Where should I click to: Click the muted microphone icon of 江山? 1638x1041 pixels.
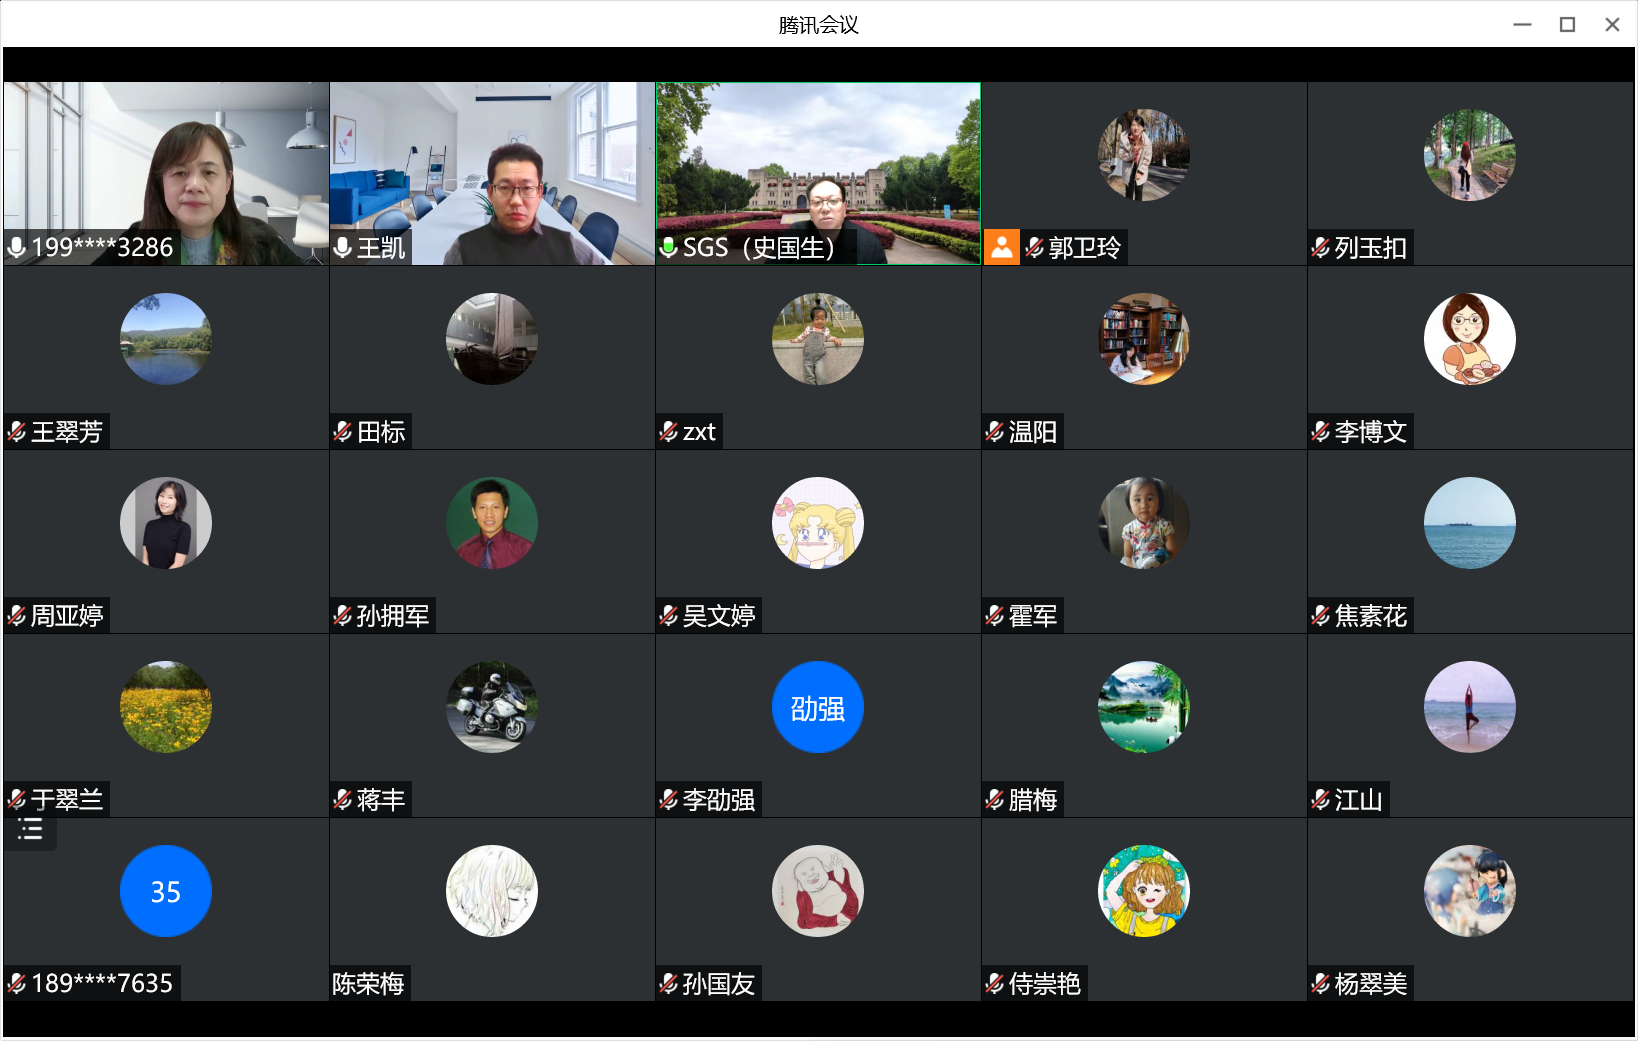[1321, 799]
